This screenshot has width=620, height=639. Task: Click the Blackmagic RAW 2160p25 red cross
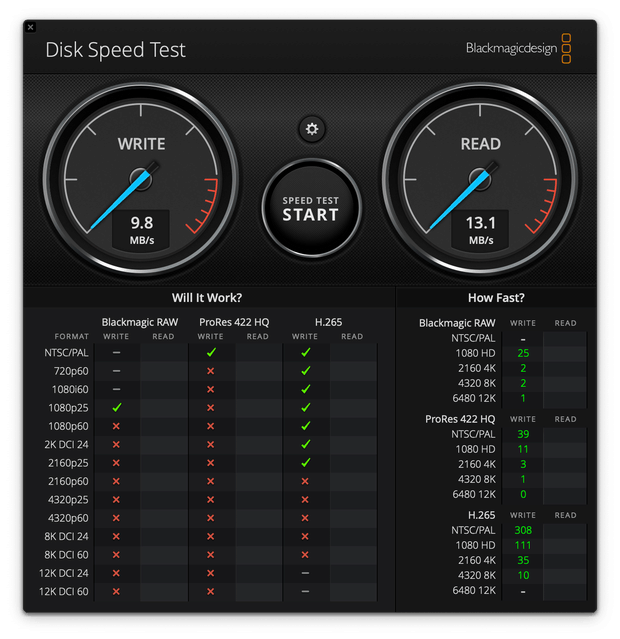116,463
